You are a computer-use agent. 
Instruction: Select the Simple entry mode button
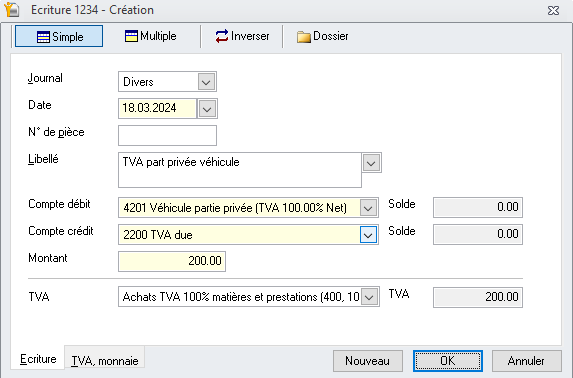point(59,36)
